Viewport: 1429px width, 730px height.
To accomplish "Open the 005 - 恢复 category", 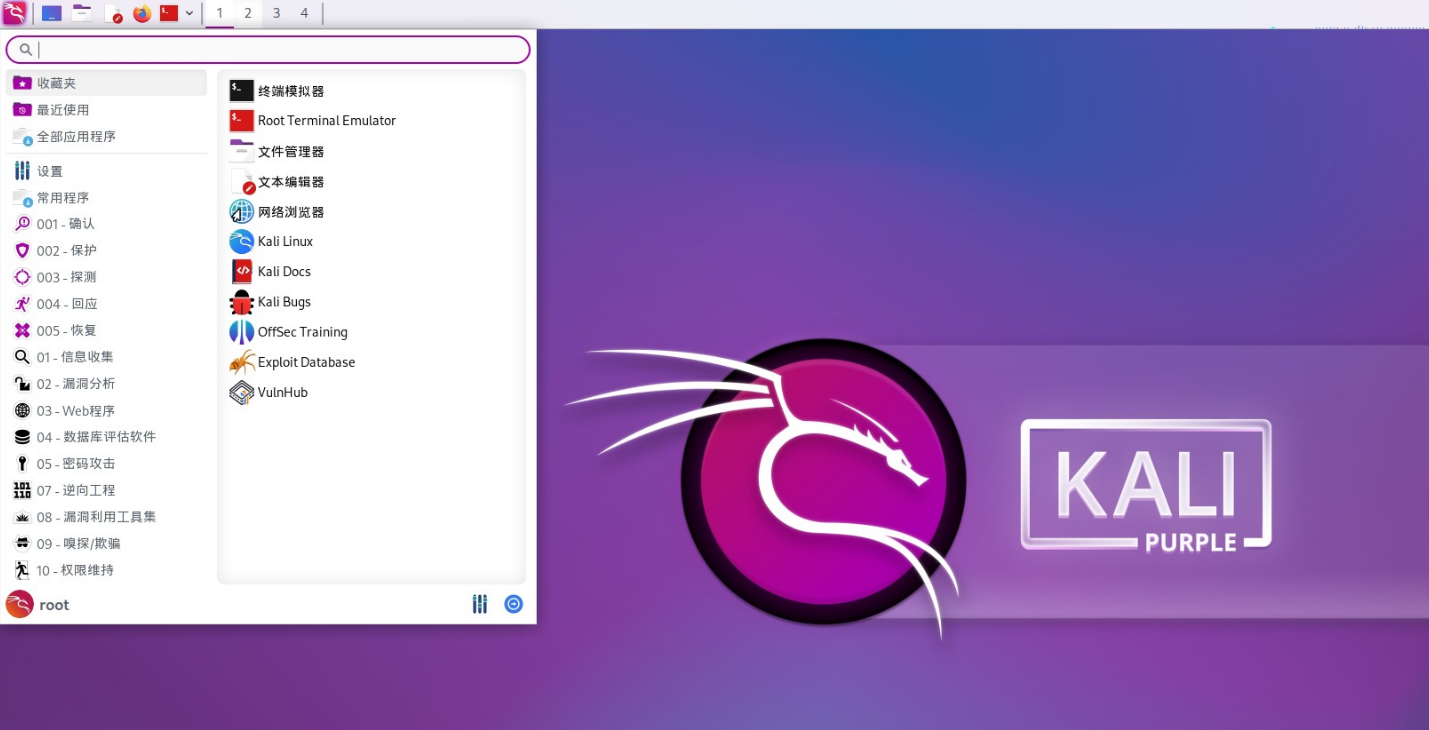I will [106, 330].
